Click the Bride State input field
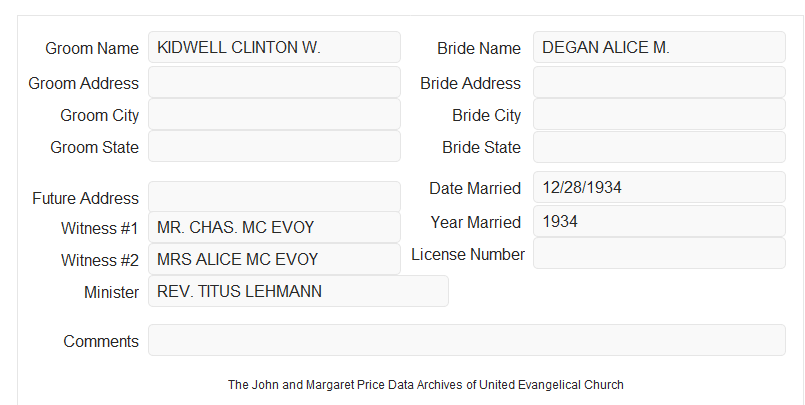Screen dimensions: 805x405 [659, 147]
